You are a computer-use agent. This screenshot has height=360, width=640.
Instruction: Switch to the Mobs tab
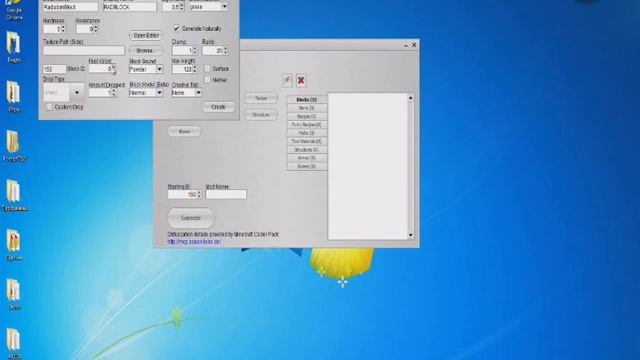[x=307, y=133]
